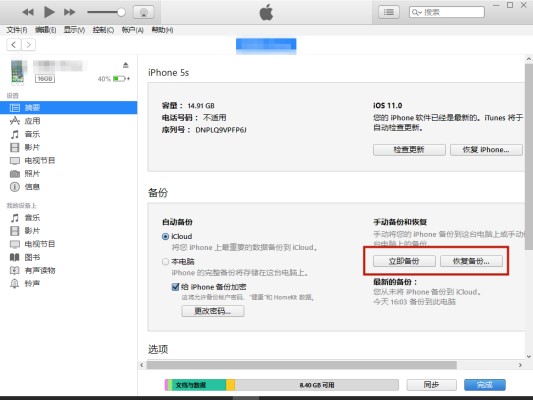Click the vertical scrollbar down arrow
This screenshot has width=533, height=400.
click(x=529, y=356)
